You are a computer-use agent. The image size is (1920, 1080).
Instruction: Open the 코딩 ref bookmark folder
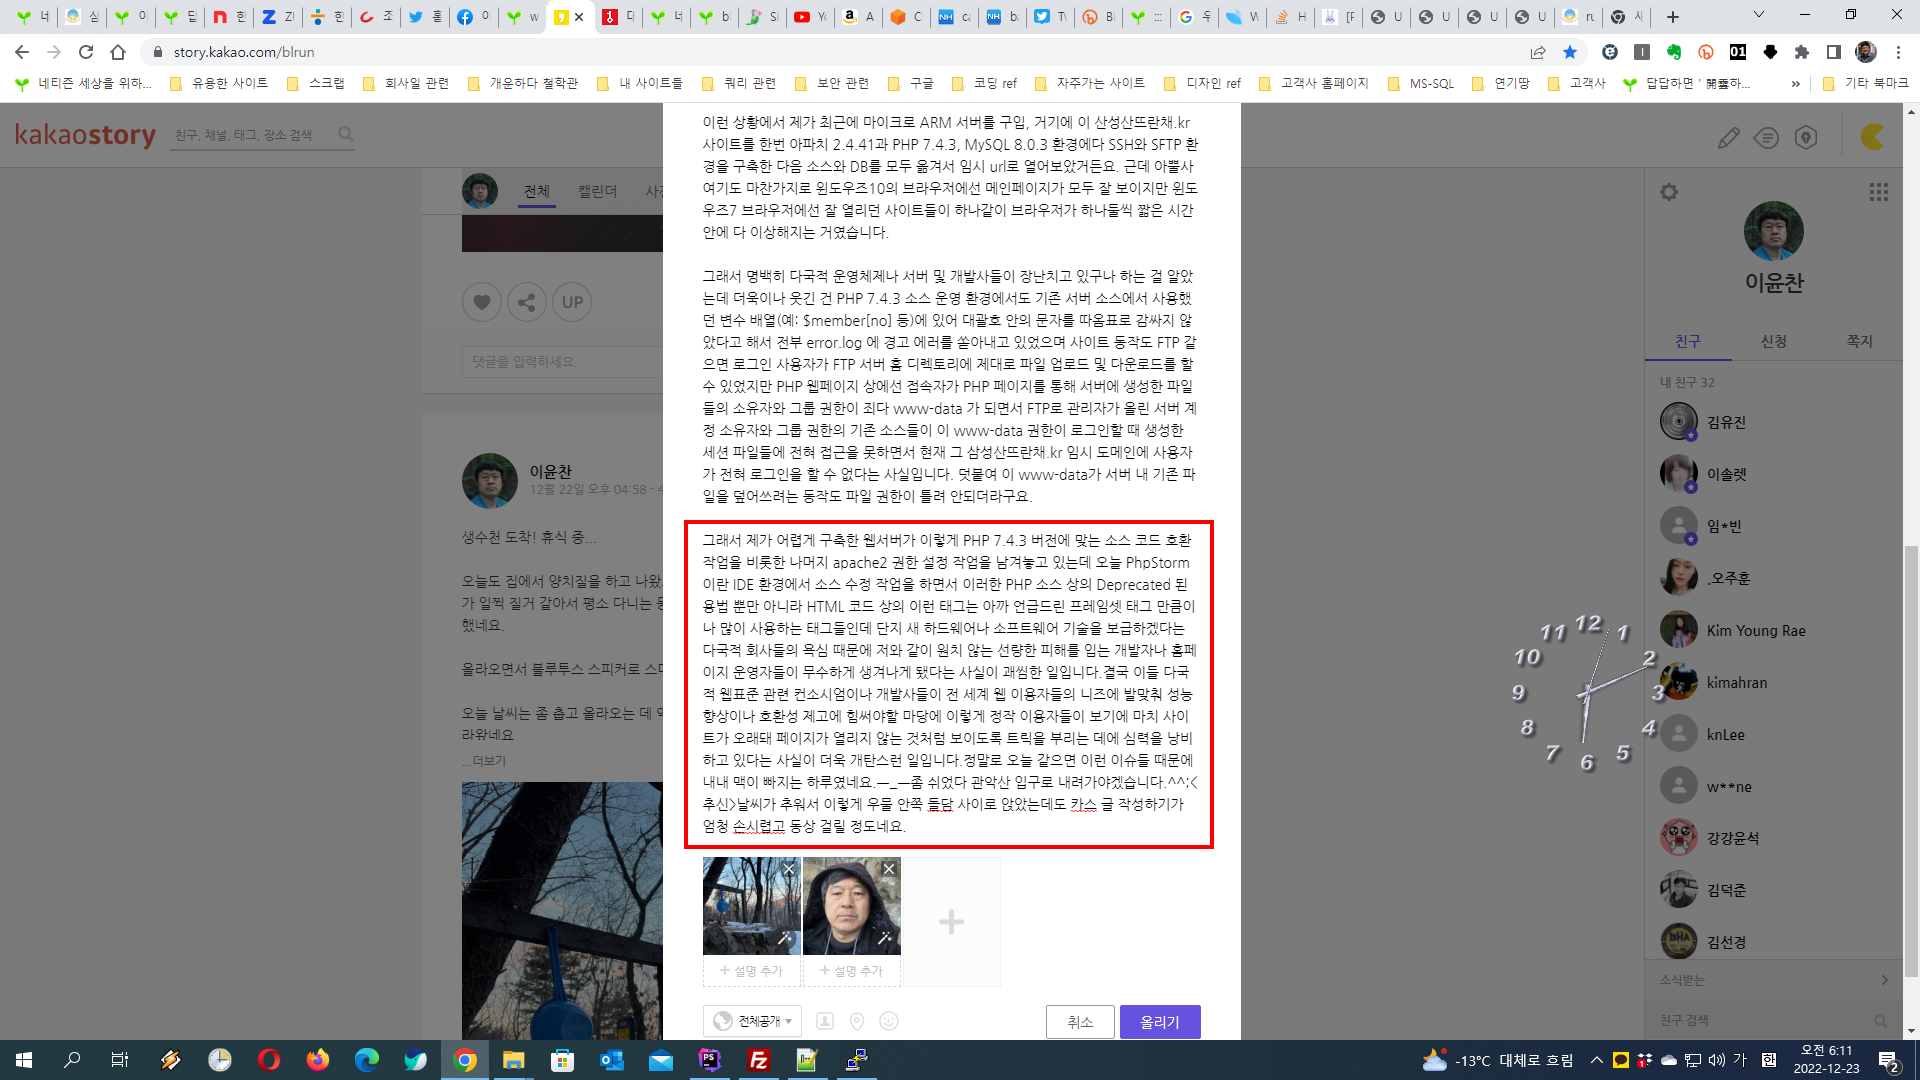click(x=985, y=83)
